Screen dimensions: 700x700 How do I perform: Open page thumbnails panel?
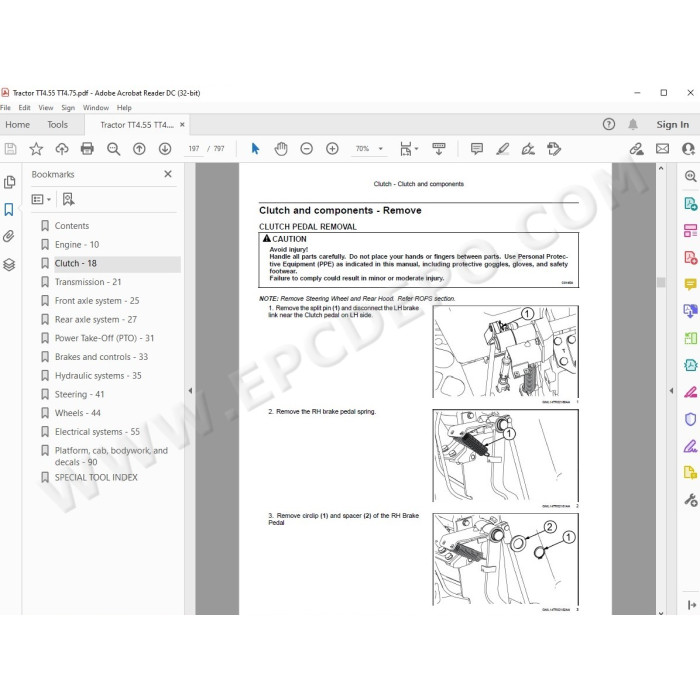pos(9,182)
